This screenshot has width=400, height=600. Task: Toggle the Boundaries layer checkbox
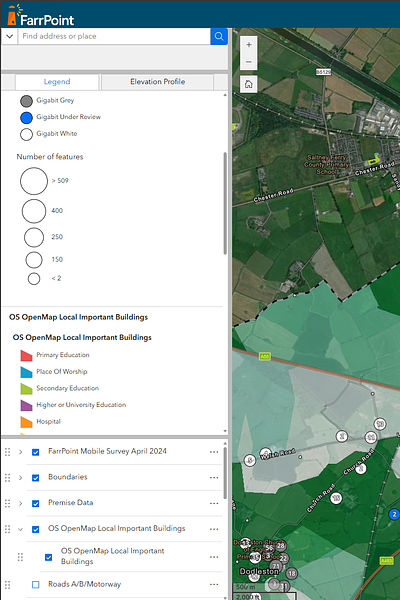pos(36,478)
